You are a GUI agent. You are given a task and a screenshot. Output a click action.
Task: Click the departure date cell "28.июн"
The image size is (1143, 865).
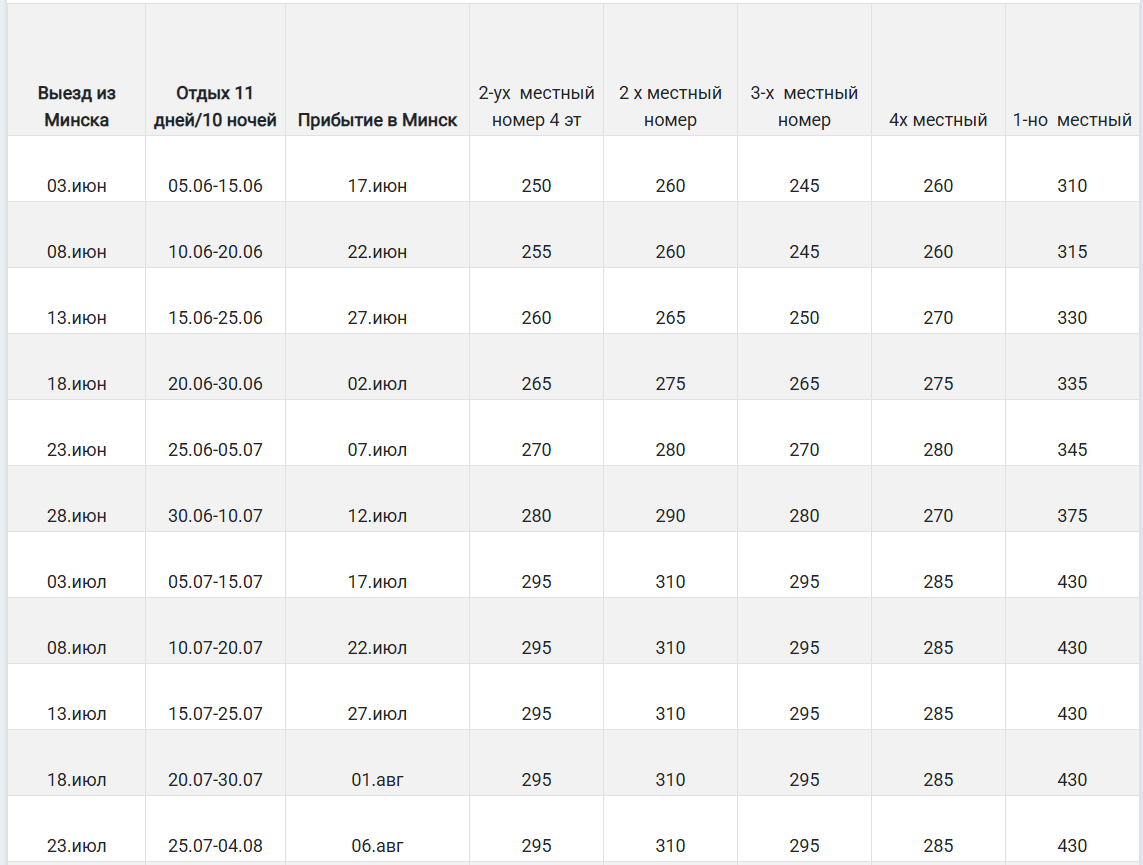click(77, 516)
